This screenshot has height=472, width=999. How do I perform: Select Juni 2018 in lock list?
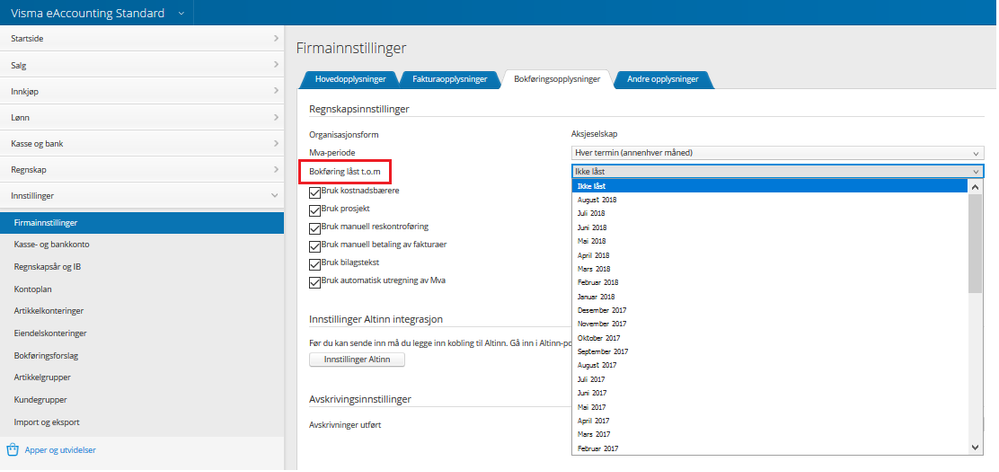click(770, 227)
